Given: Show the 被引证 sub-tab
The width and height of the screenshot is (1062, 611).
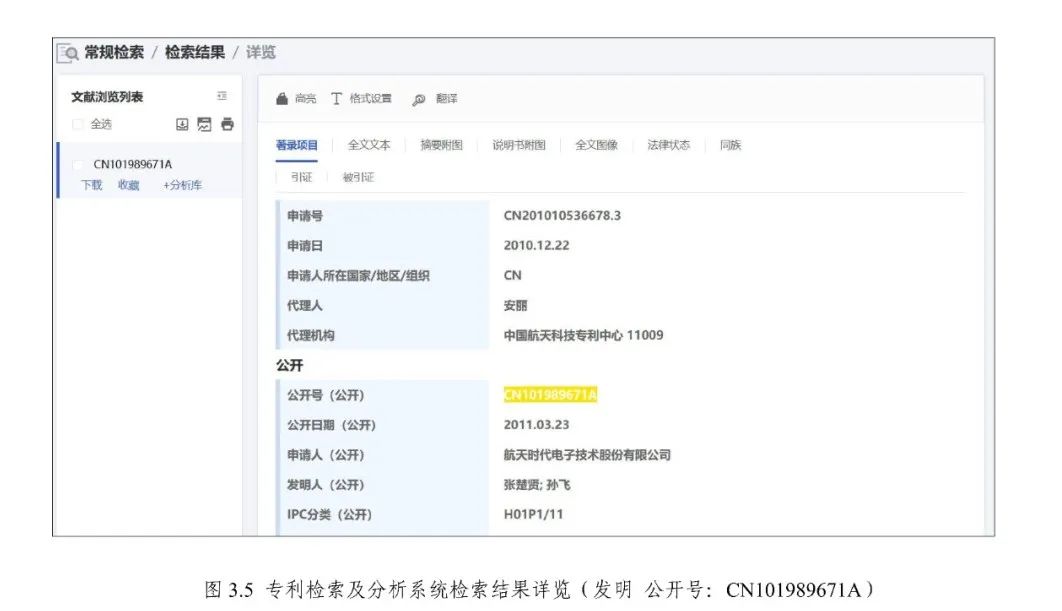Looking at the screenshot, I should coord(358,177).
